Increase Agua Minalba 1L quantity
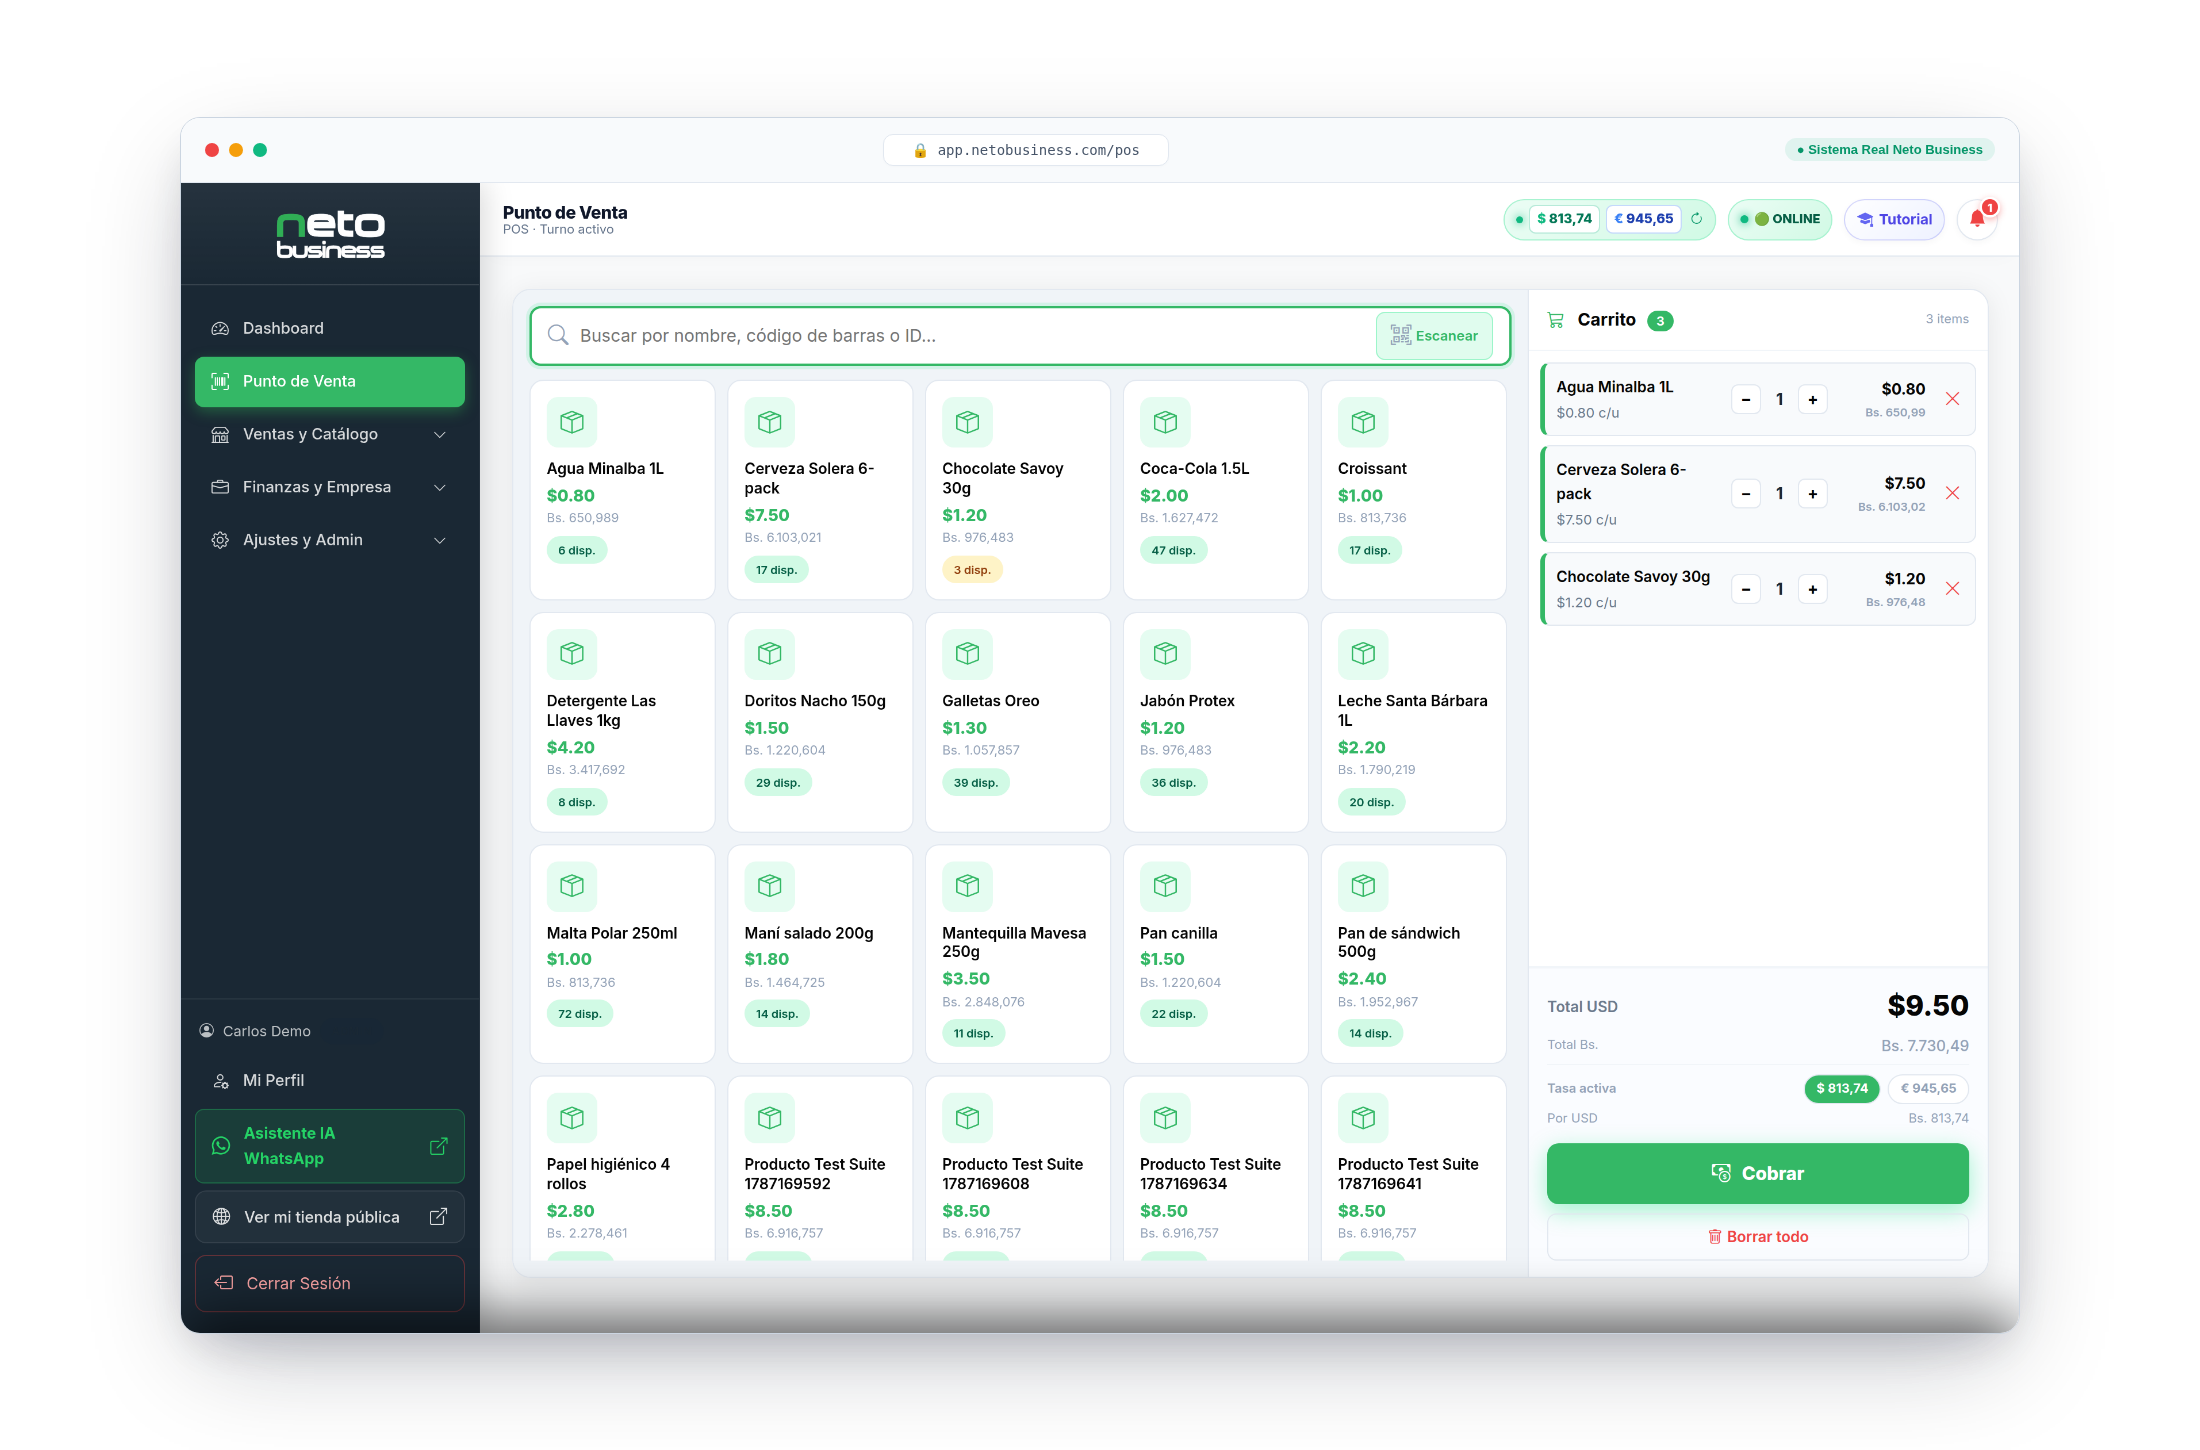The image size is (2200, 1450). 1812,400
